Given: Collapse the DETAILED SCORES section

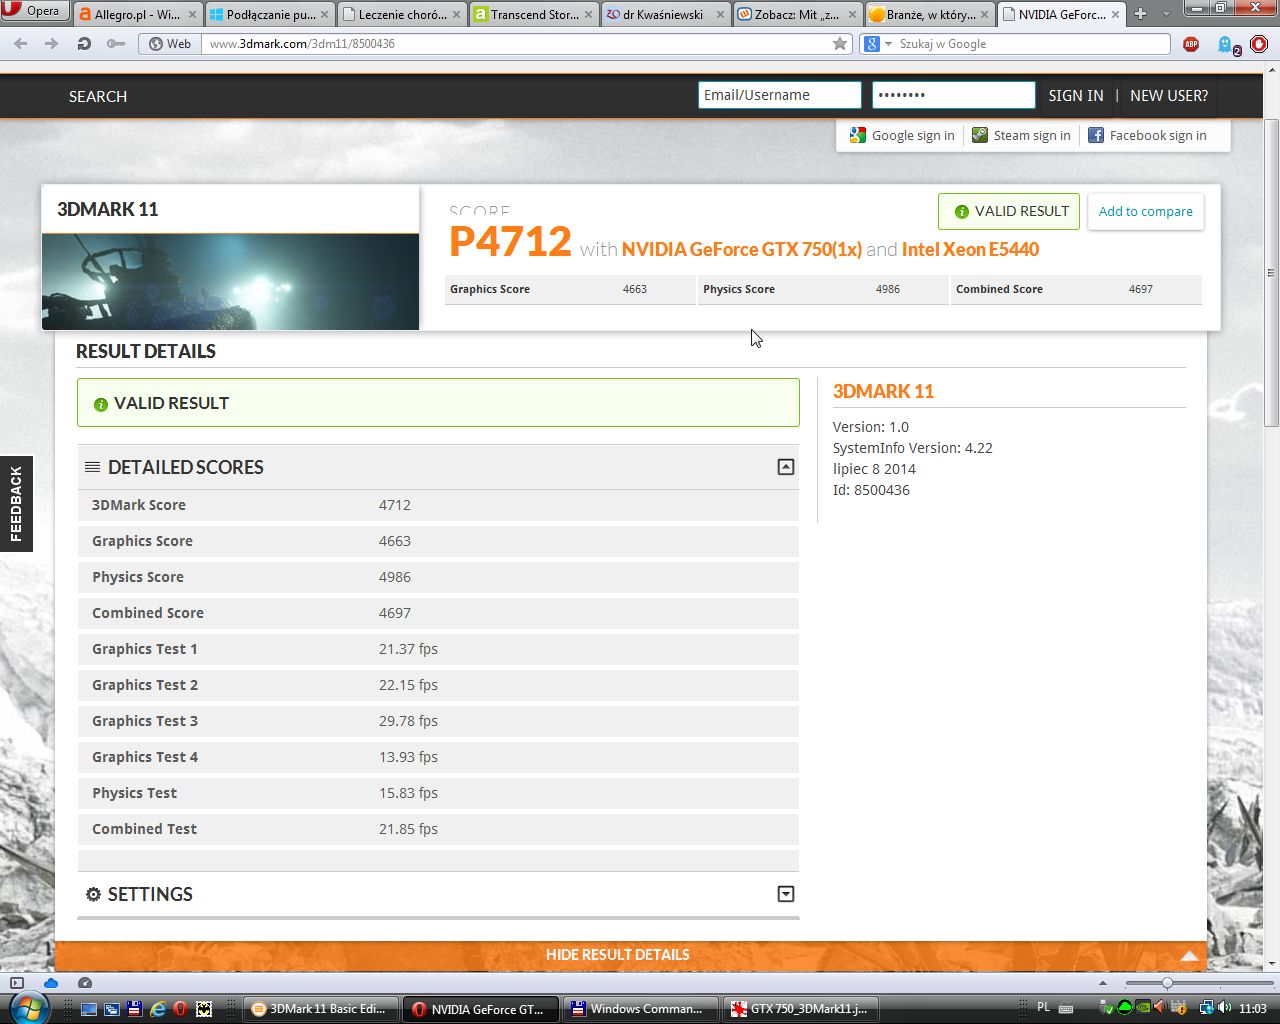Looking at the screenshot, I should coord(786,467).
